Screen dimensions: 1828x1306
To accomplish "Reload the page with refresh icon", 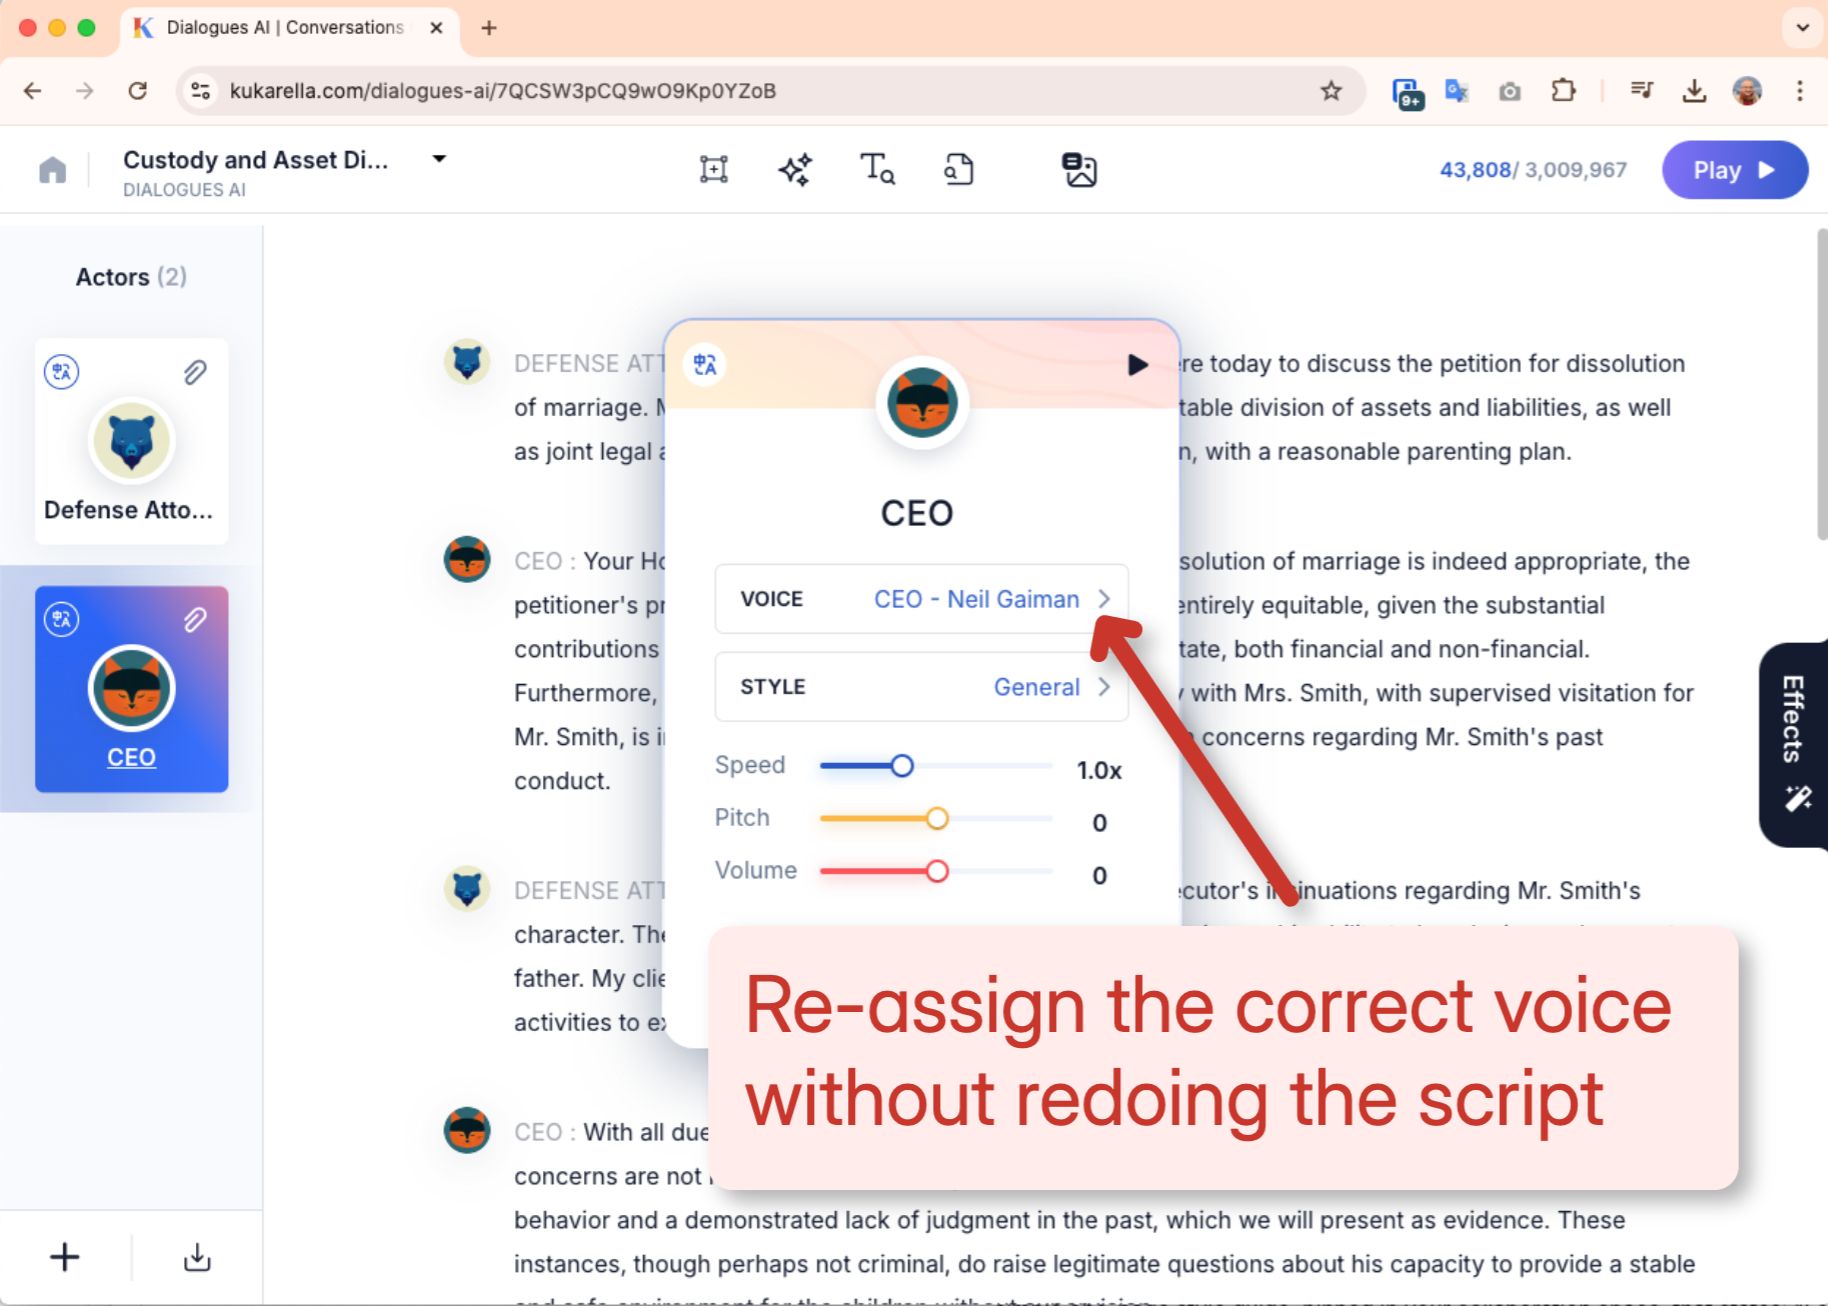I will tap(138, 91).
